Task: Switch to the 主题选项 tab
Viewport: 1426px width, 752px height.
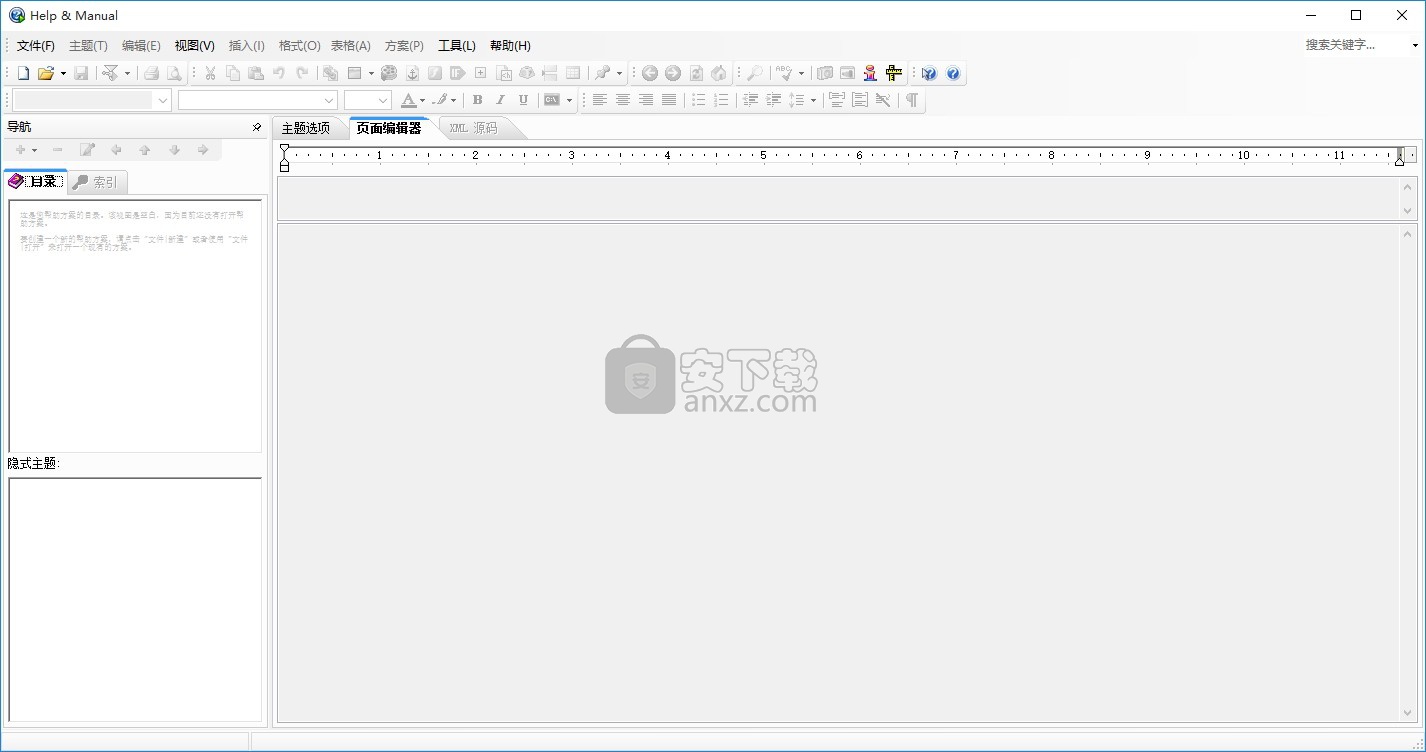Action: (x=305, y=128)
